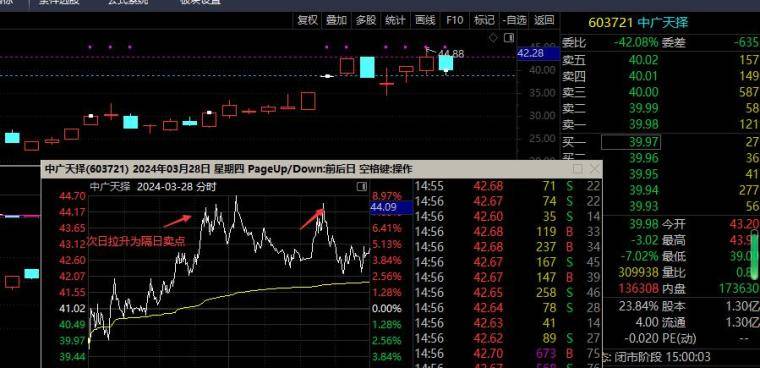Click the 8.97% label on intraday percent axis
760x368 pixels.
tap(387, 196)
